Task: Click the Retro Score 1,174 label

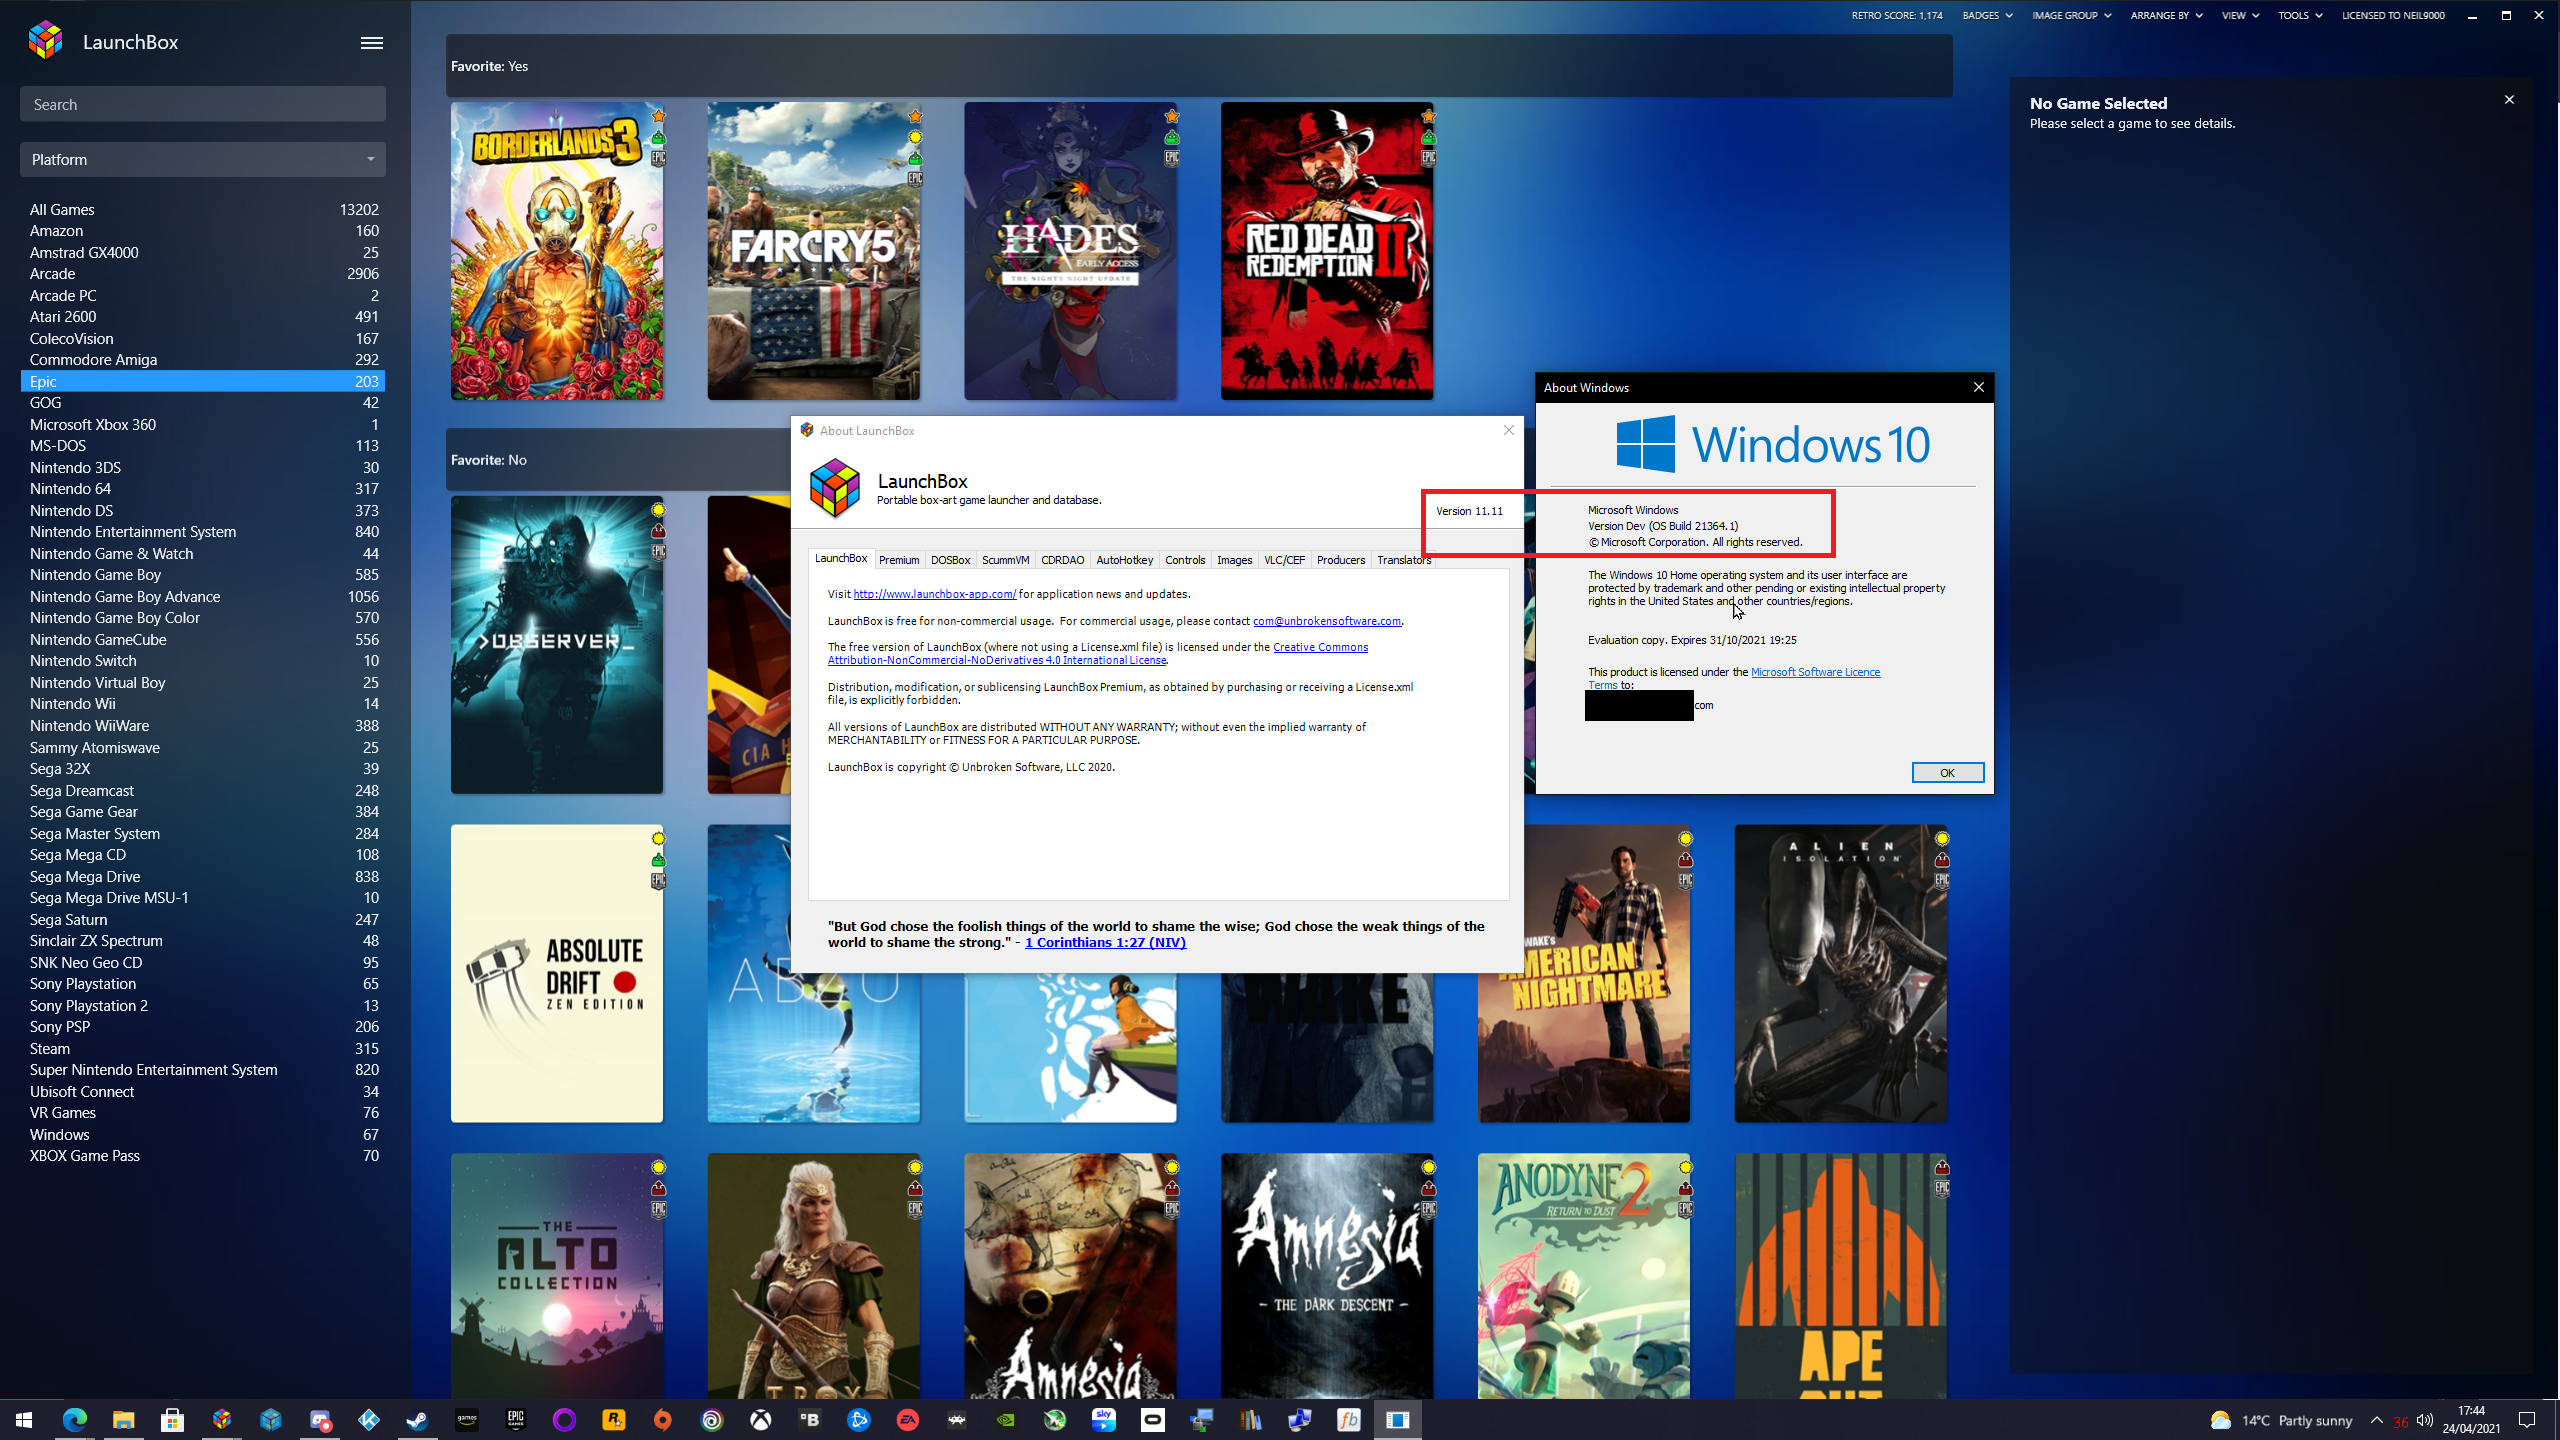Action: tap(1897, 15)
